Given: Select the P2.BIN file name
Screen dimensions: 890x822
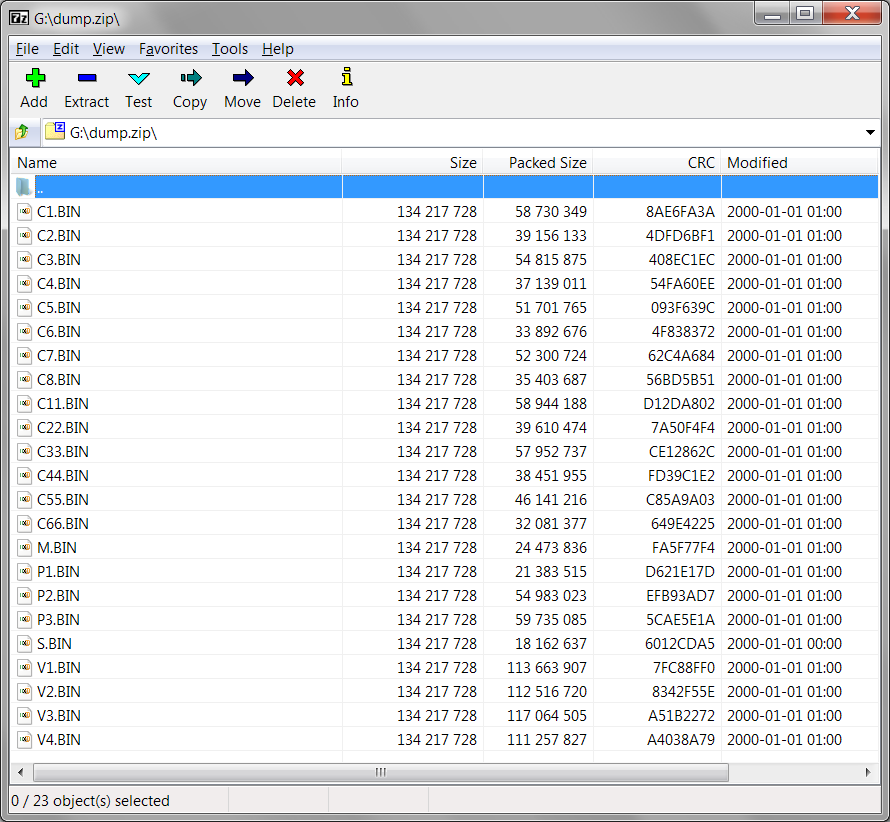Looking at the screenshot, I should [x=58, y=595].
